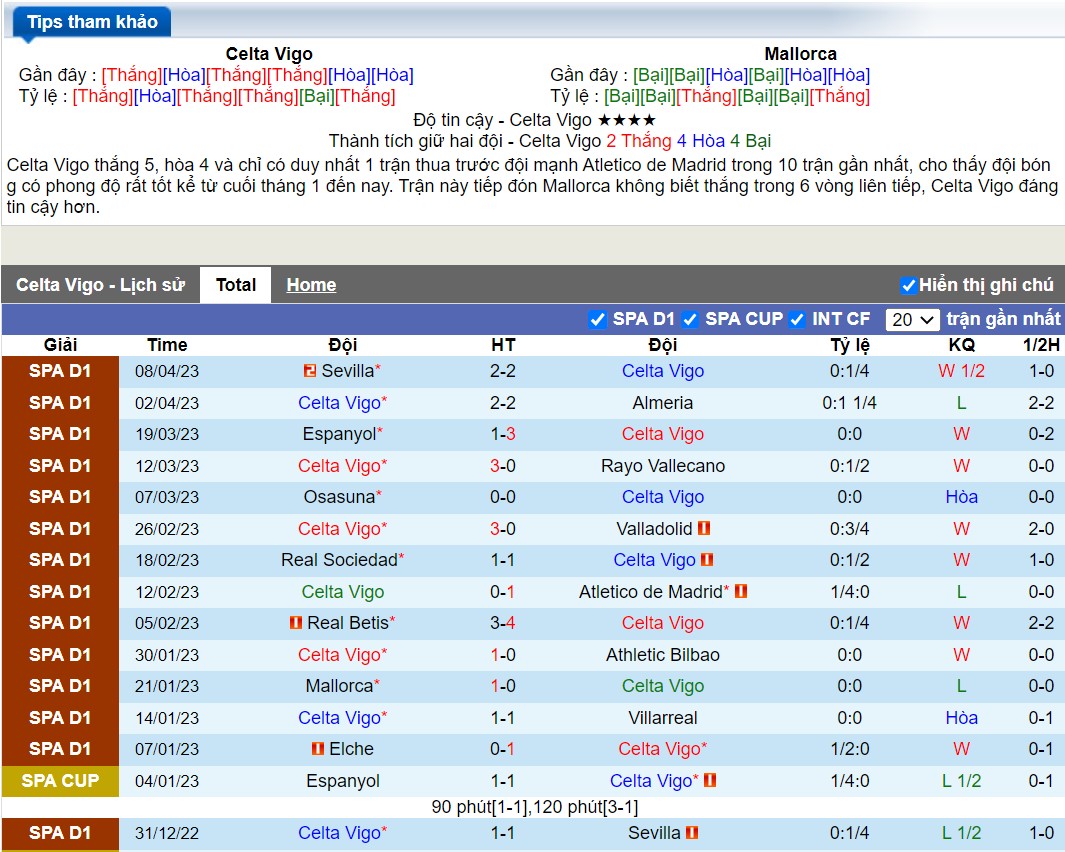Viewport: 1065px width, 852px height.
Task: Select Hòa result in Osasuna row
Action: [961, 497]
